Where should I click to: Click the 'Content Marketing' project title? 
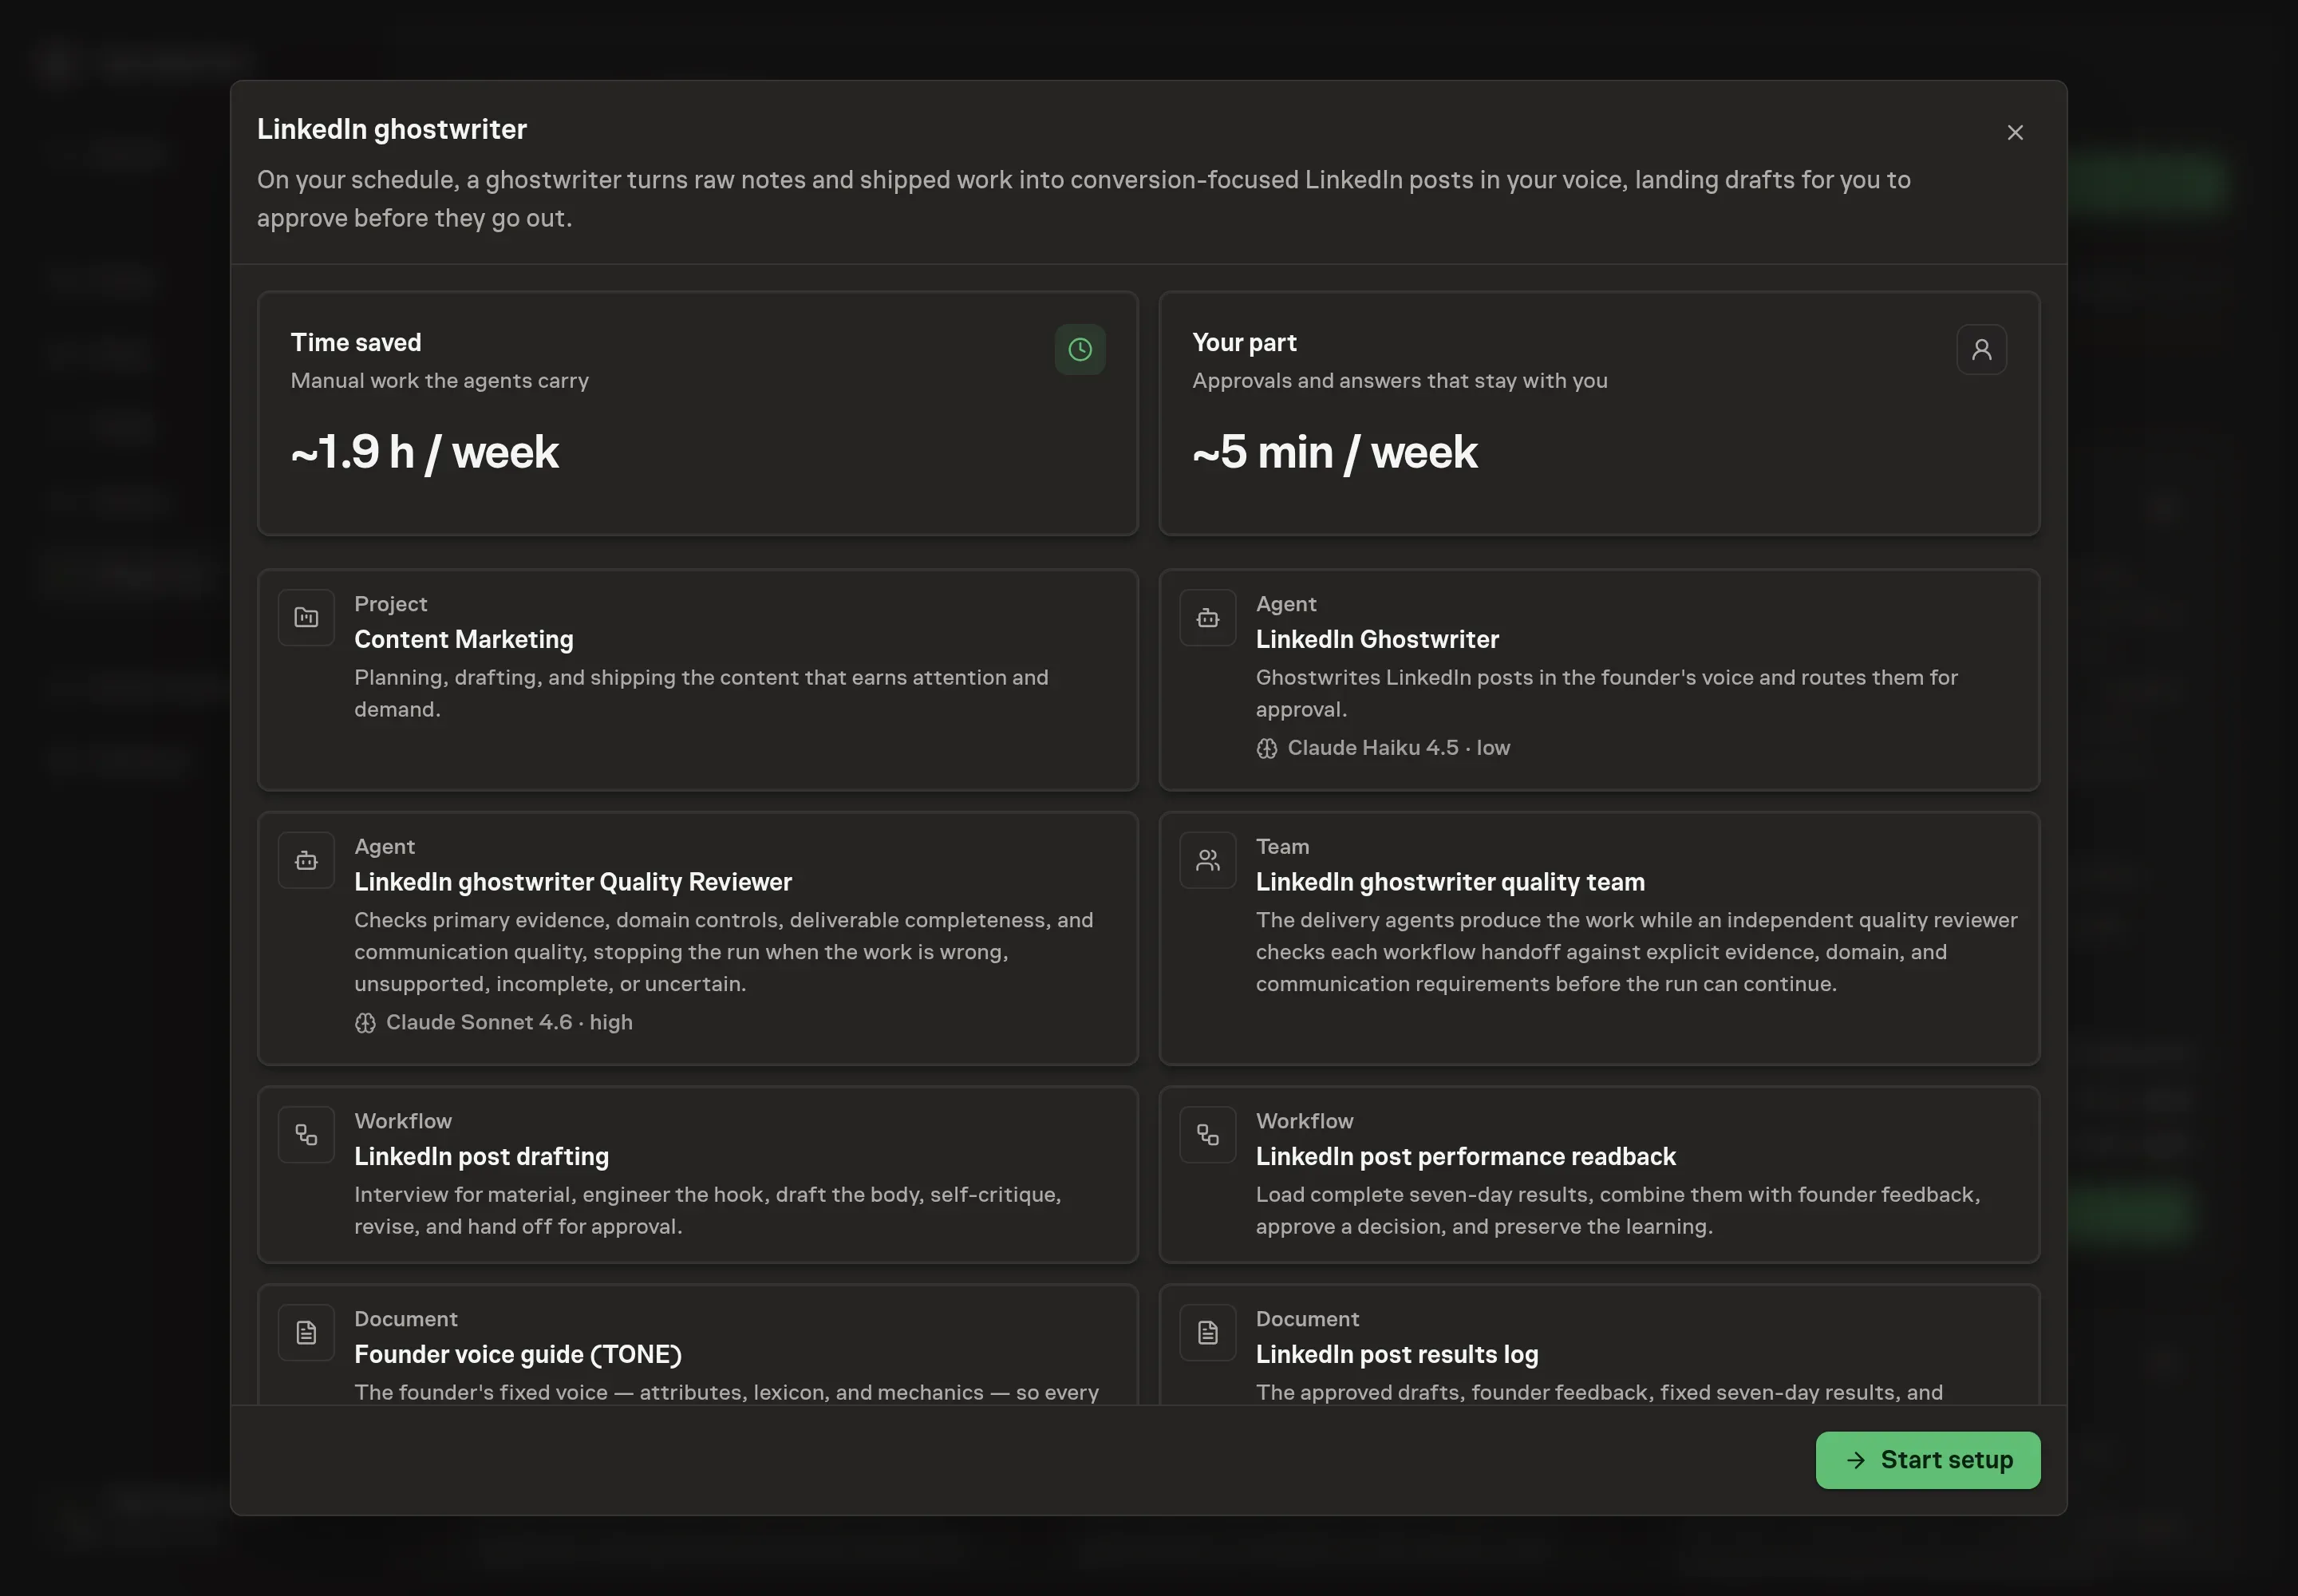click(464, 640)
